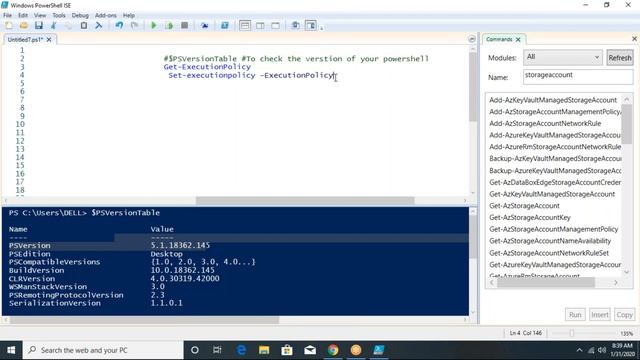Open Google Chrome from the taskbar
640x360 pixels.
point(333,350)
